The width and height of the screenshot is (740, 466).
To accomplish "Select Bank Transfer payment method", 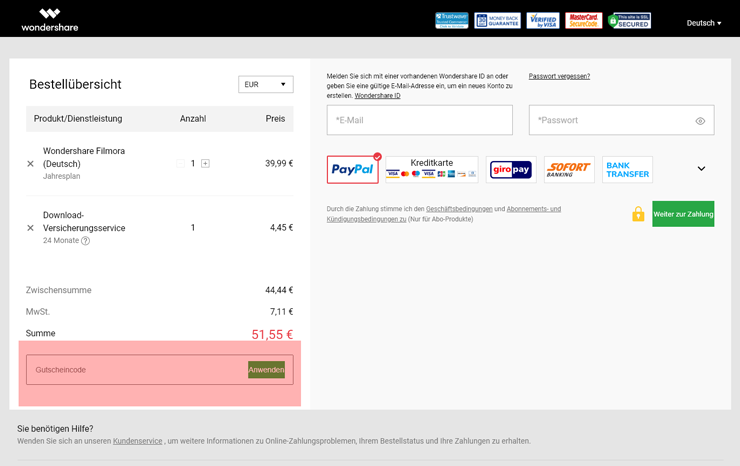I will (628, 169).
